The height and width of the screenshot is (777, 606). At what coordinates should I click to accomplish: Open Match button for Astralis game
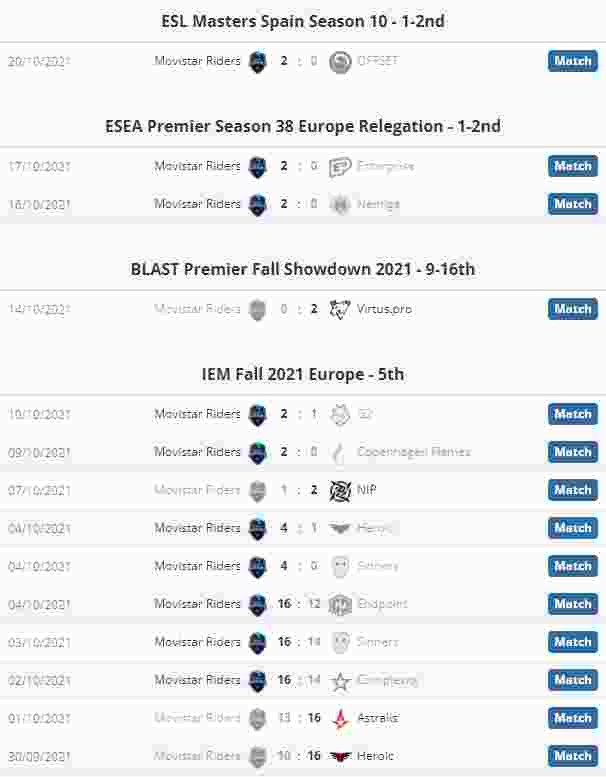pyautogui.click(x=573, y=718)
